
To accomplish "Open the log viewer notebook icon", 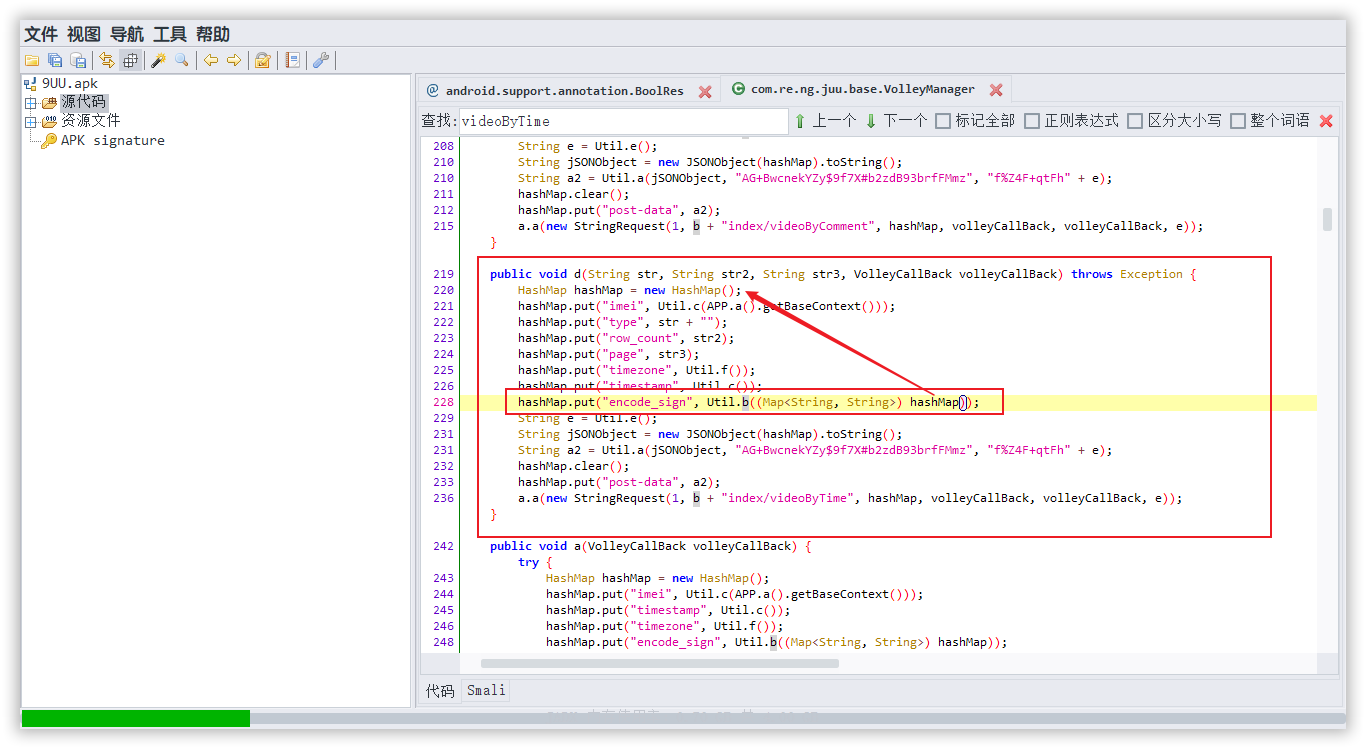I will coord(292,61).
